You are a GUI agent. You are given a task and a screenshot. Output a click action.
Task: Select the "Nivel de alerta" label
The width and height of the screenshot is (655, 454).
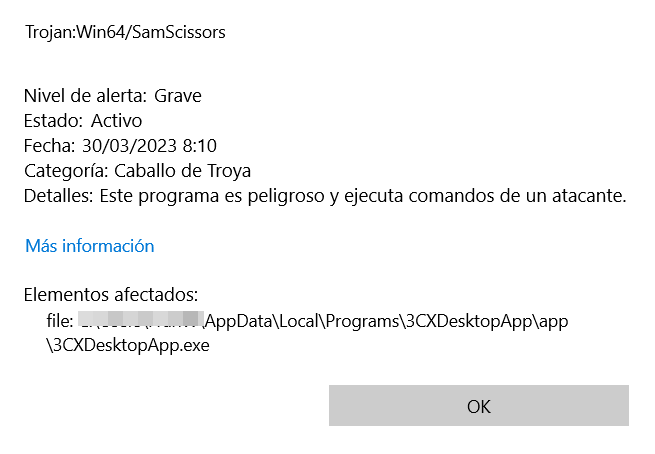85,96
